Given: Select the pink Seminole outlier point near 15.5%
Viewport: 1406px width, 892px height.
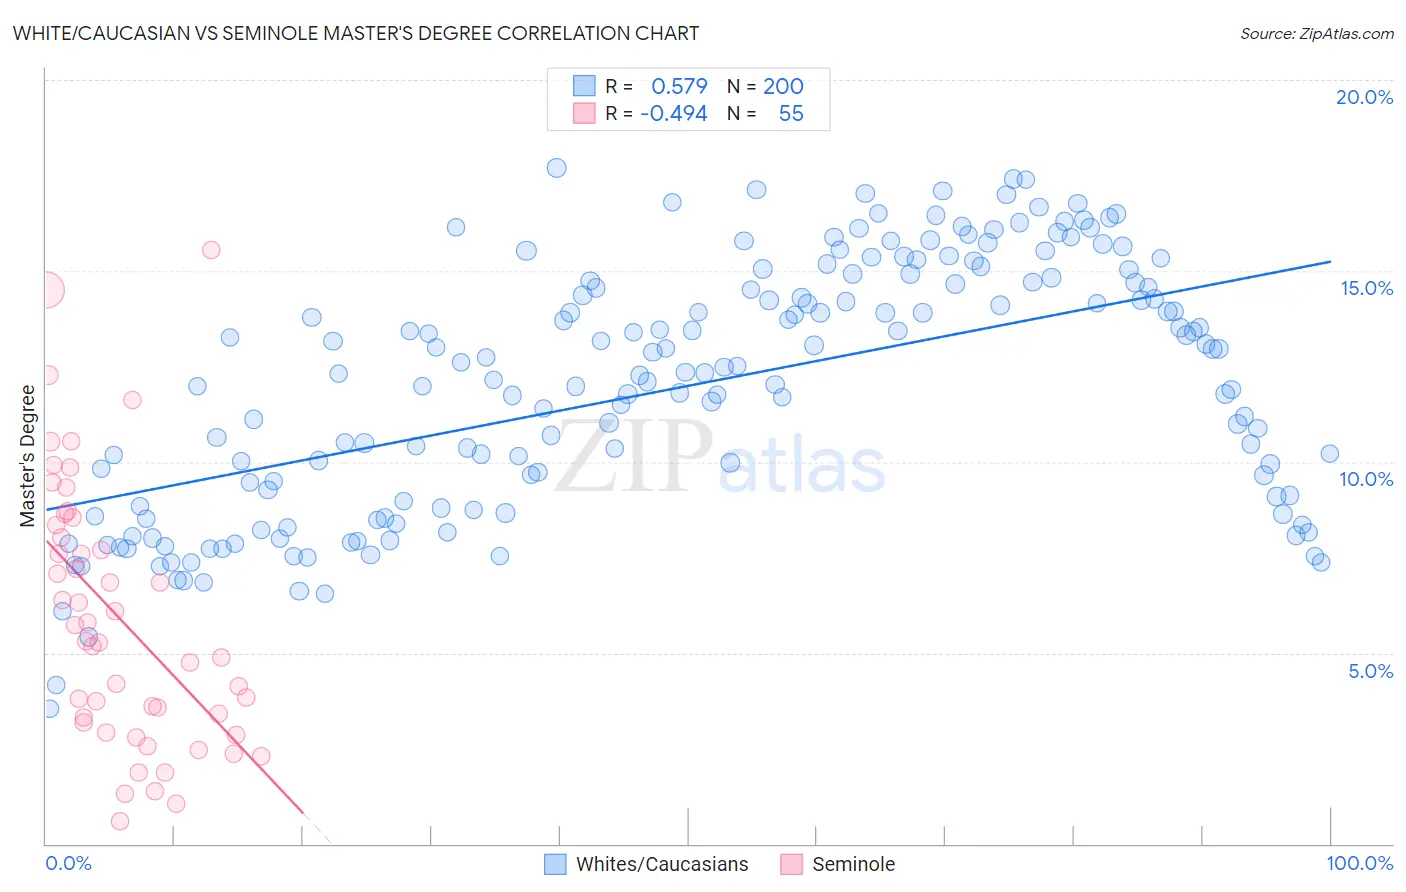Looking at the screenshot, I should (211, 250).
